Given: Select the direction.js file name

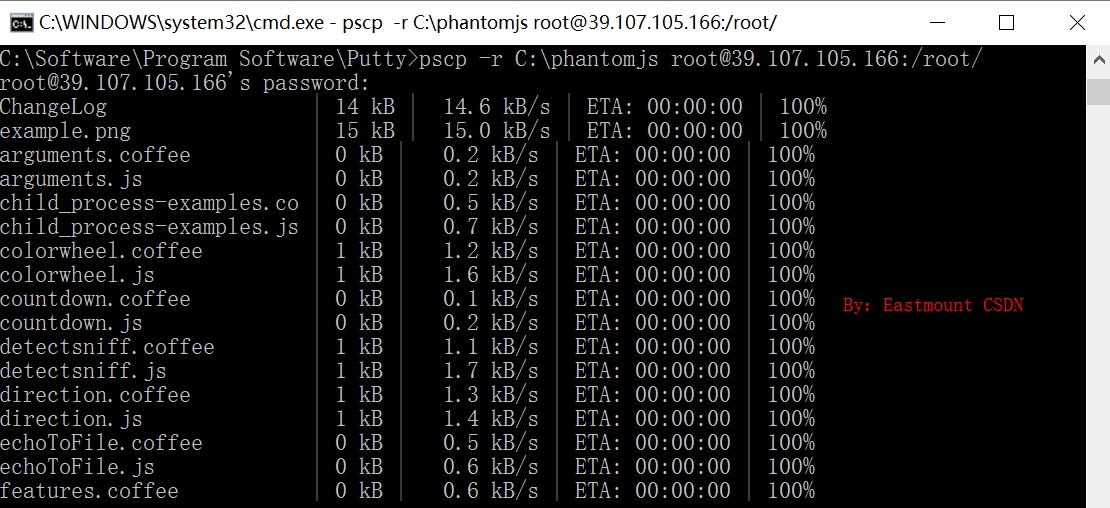Looking at the screenshot, I should pyautogui.click(x=71, y=419).
